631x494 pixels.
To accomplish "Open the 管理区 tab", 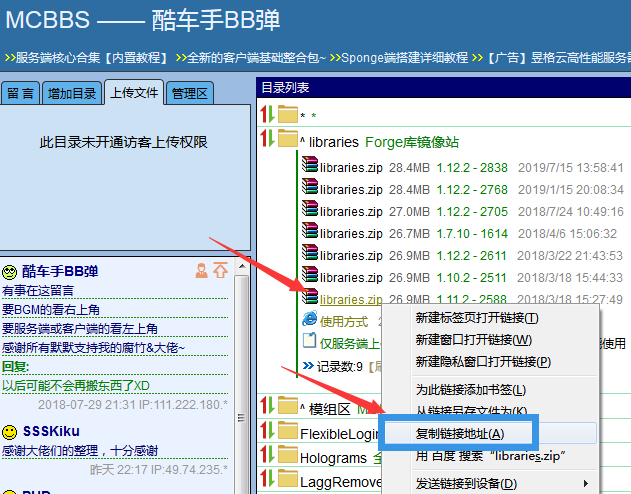I will [x=189, y=93].
